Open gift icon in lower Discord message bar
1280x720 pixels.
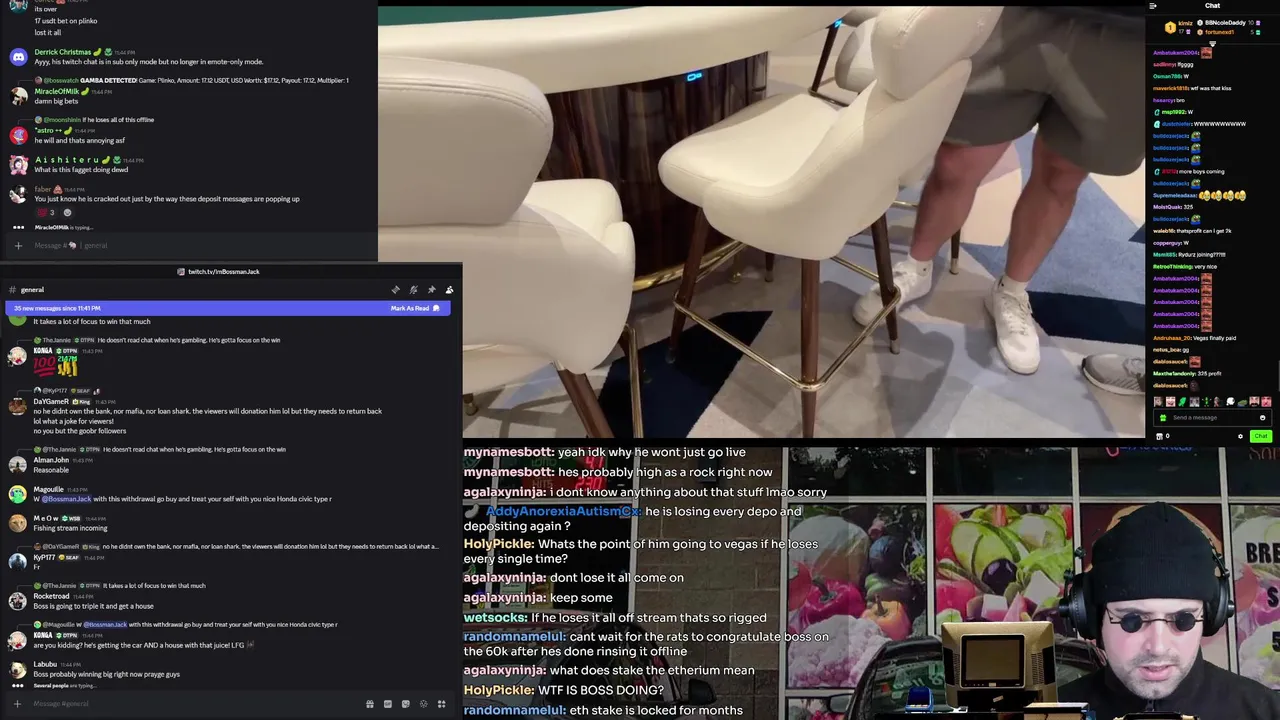(x=370, y=704)
